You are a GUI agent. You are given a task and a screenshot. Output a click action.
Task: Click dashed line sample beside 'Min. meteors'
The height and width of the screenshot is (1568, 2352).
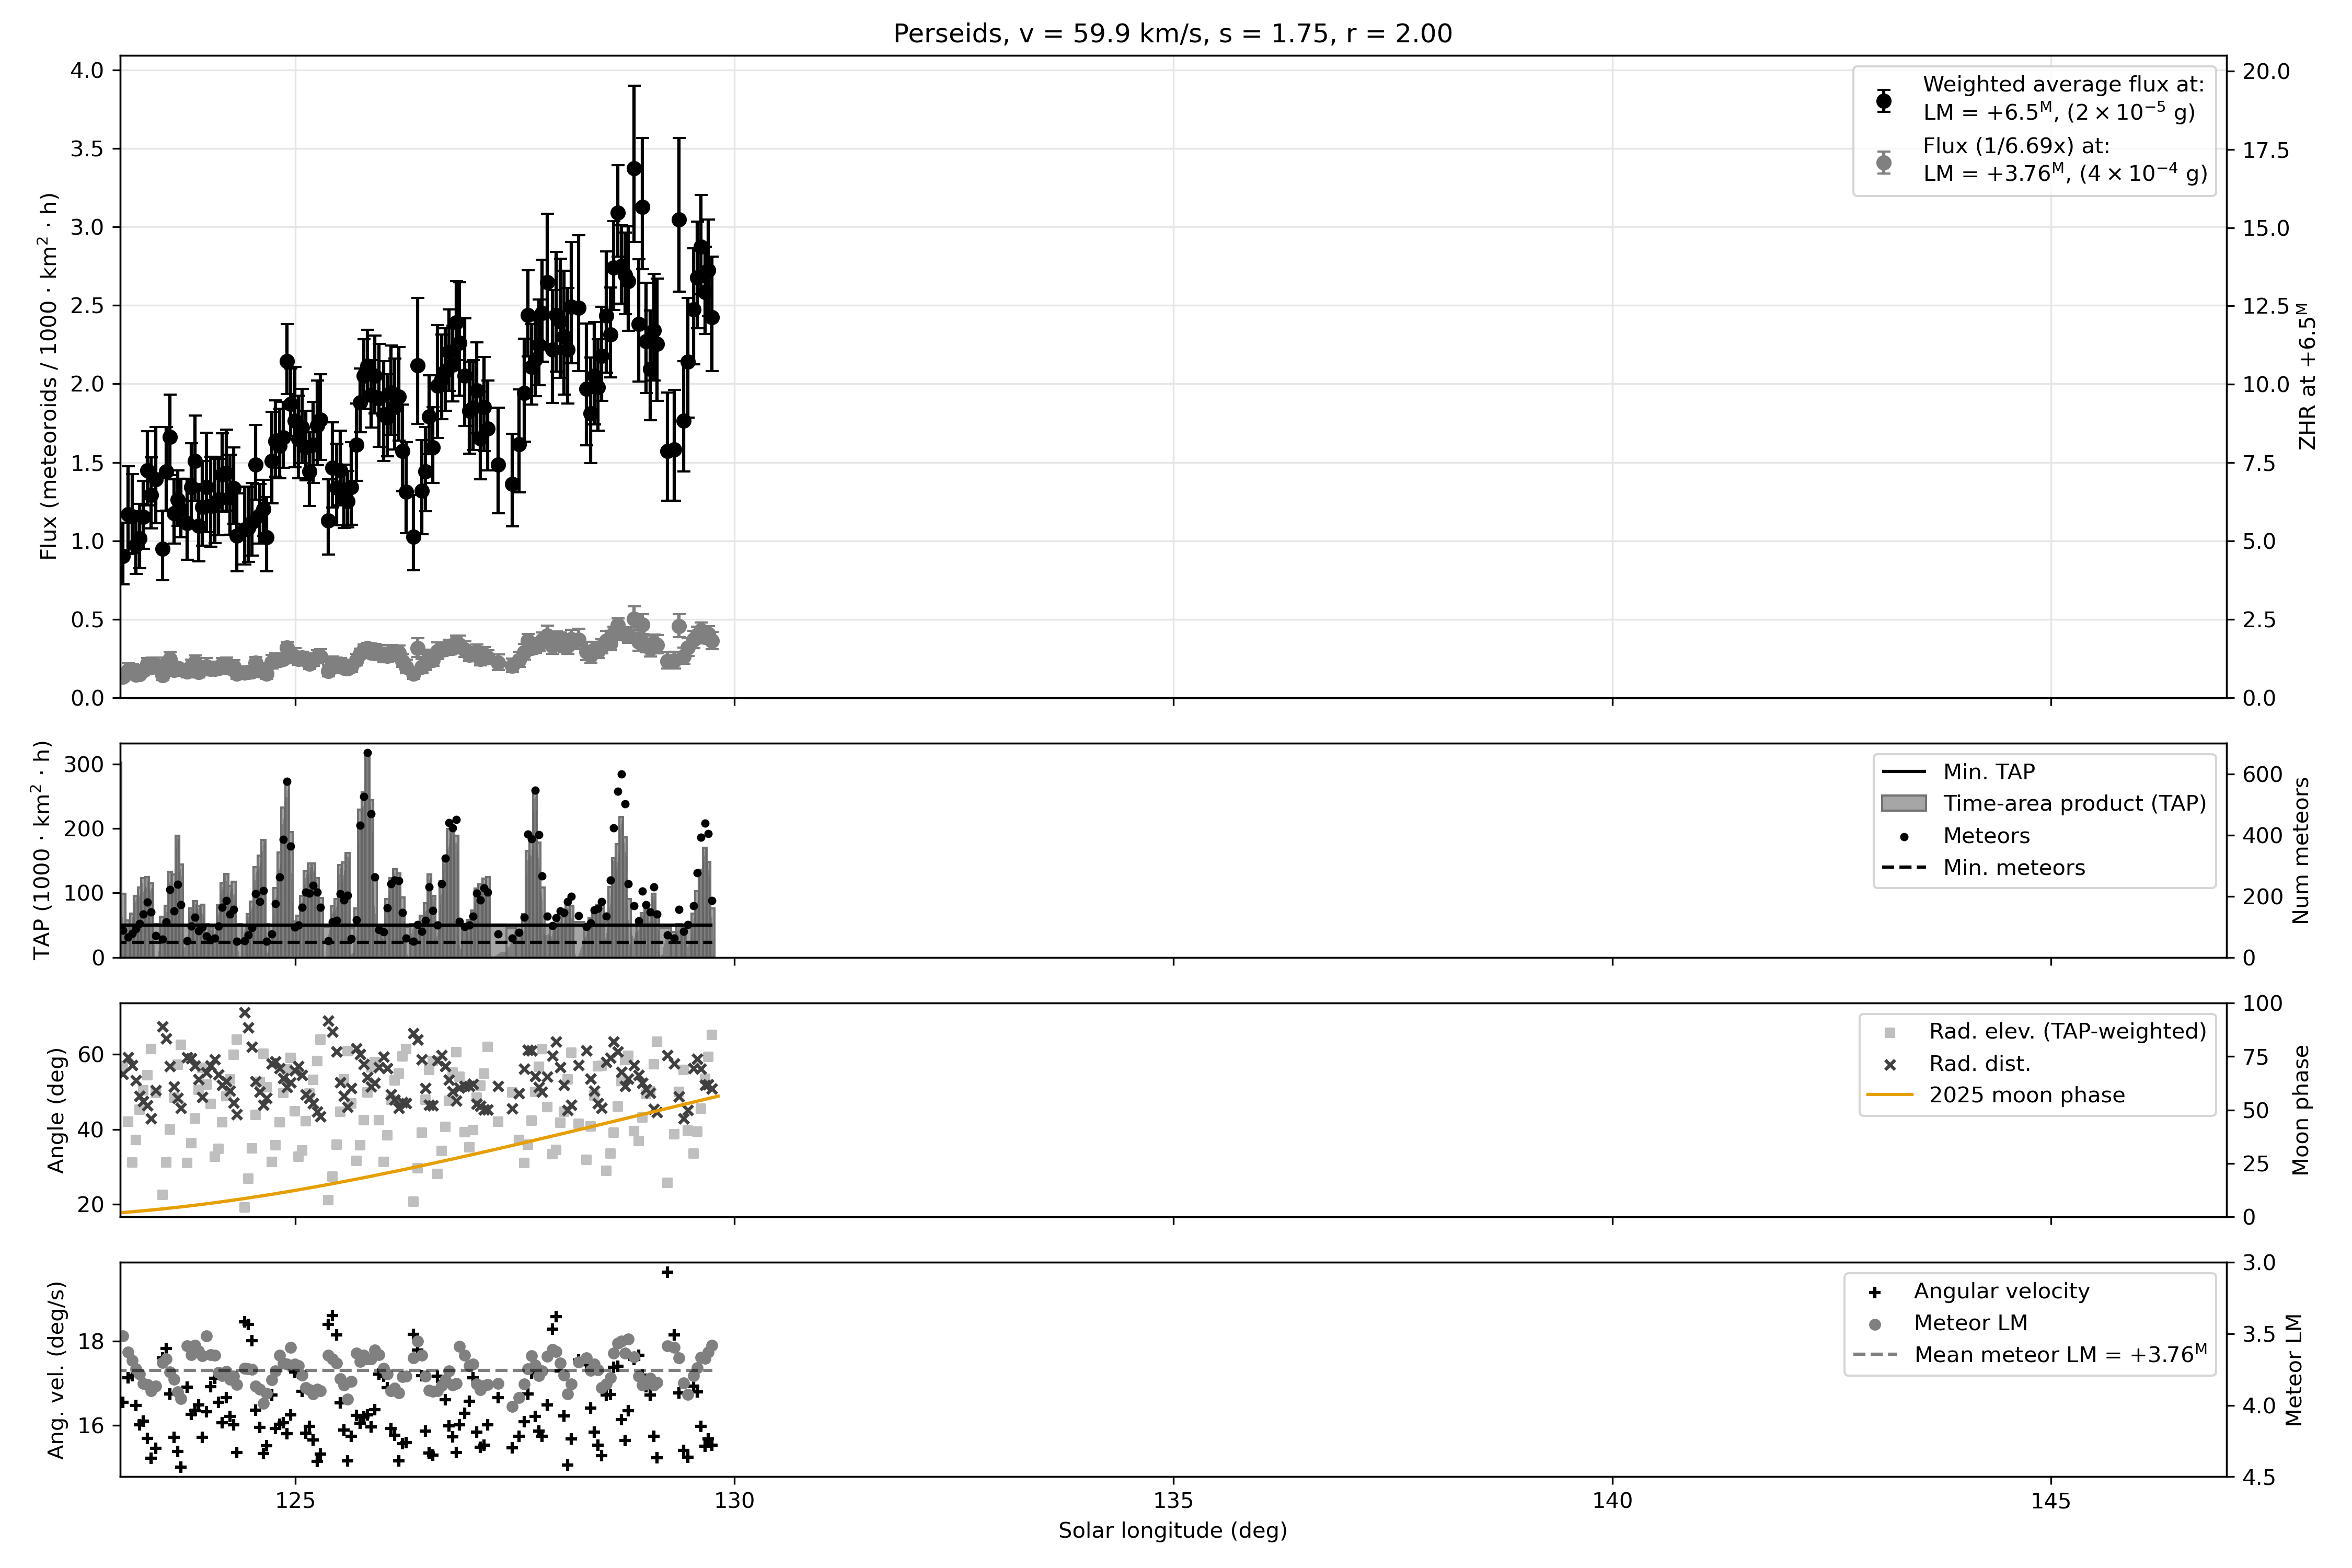[1904, 868]
